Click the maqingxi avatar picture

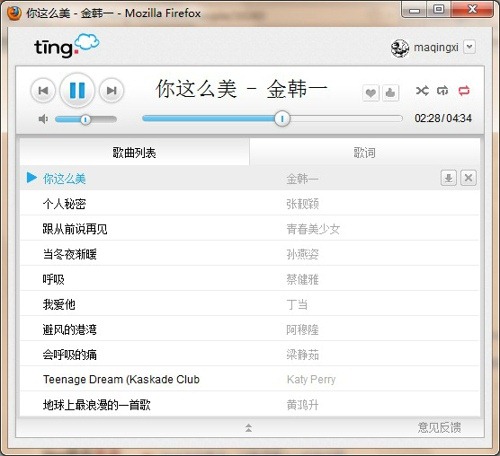[400, 48]
